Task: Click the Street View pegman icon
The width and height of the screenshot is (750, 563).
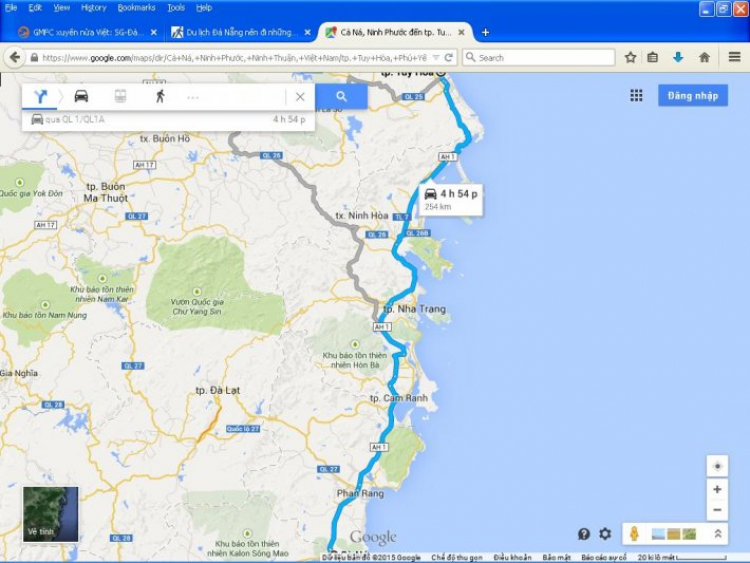Action: 634,534
